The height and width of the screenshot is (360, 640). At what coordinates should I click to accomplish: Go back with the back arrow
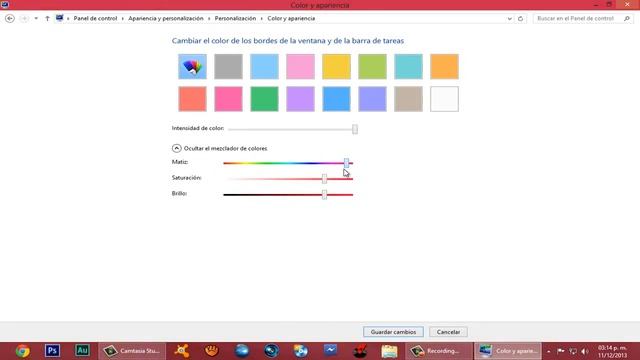point(10,18)
